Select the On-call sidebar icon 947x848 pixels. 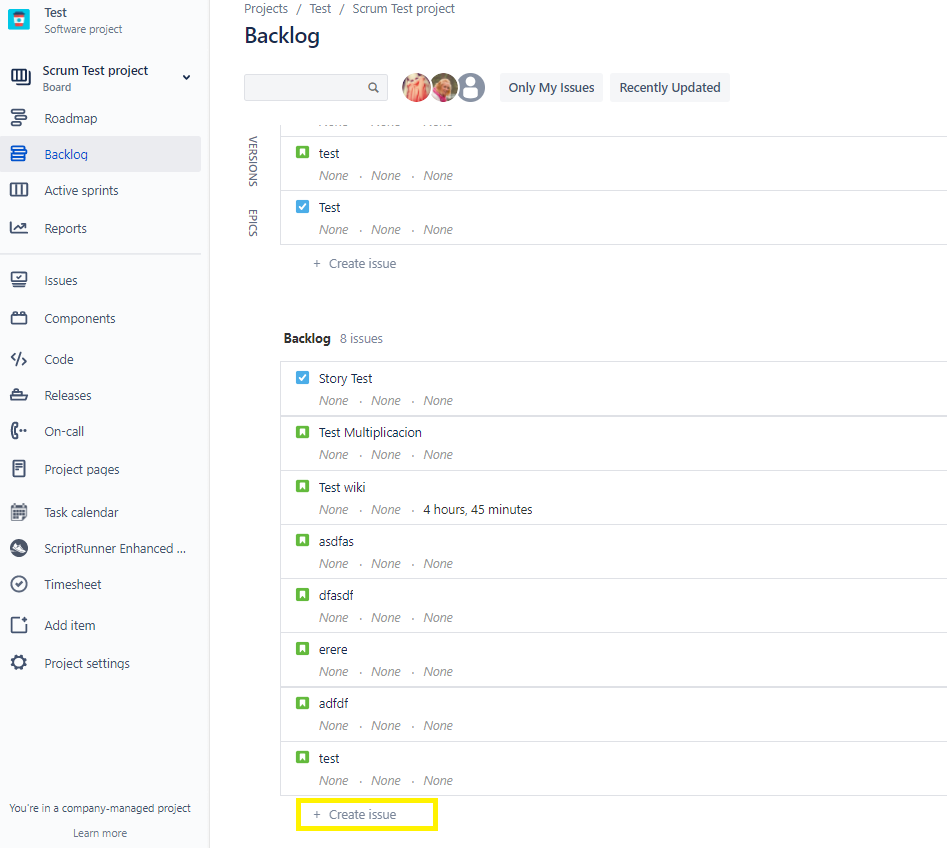pyautogui.click(x=18, y=431)
